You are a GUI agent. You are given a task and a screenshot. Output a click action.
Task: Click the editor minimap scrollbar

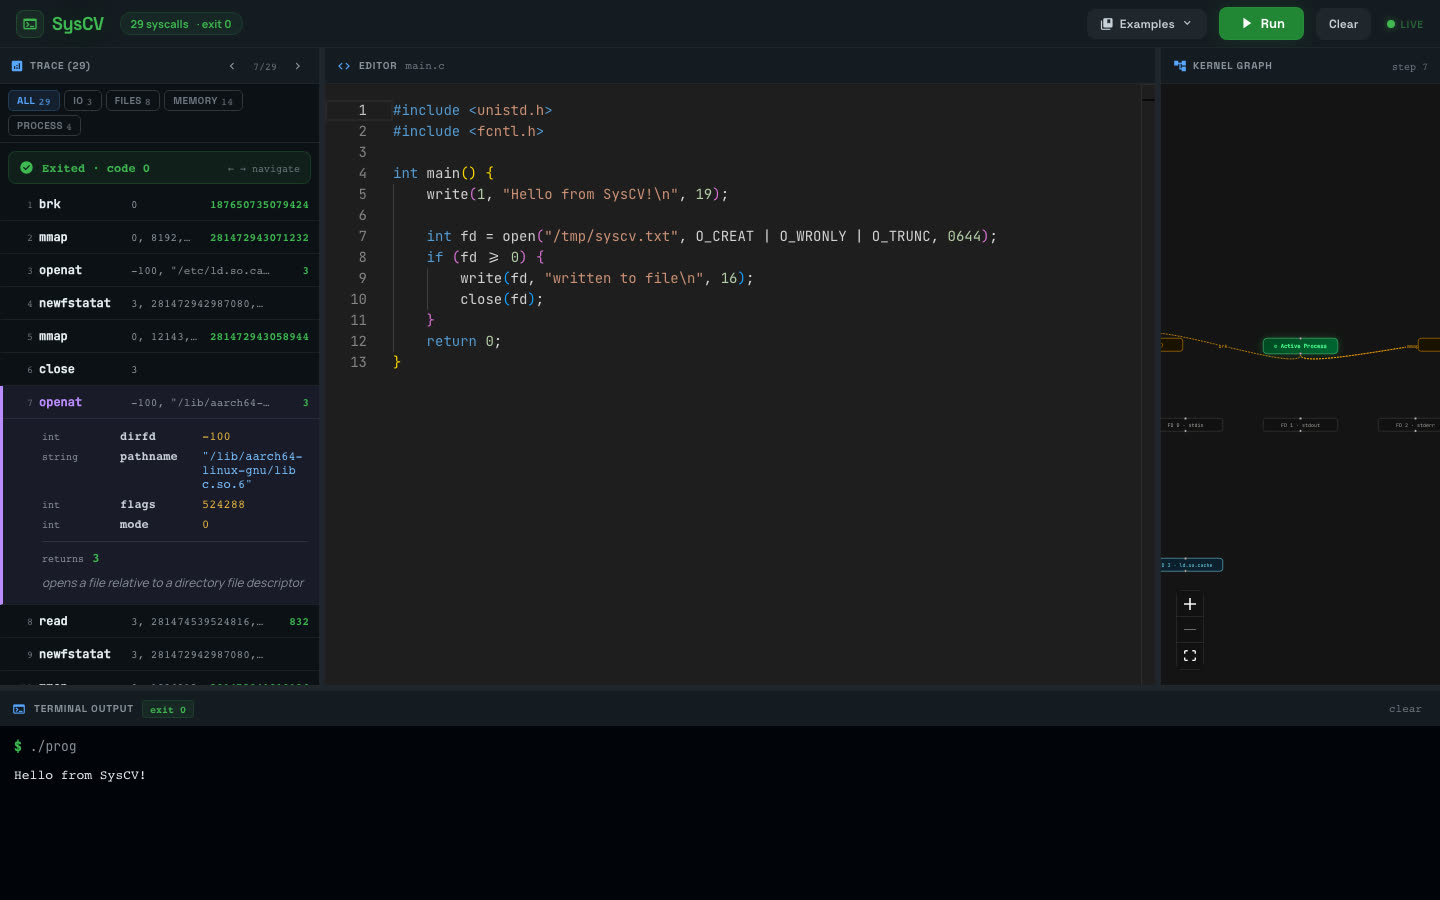[x=1148, y=385]
